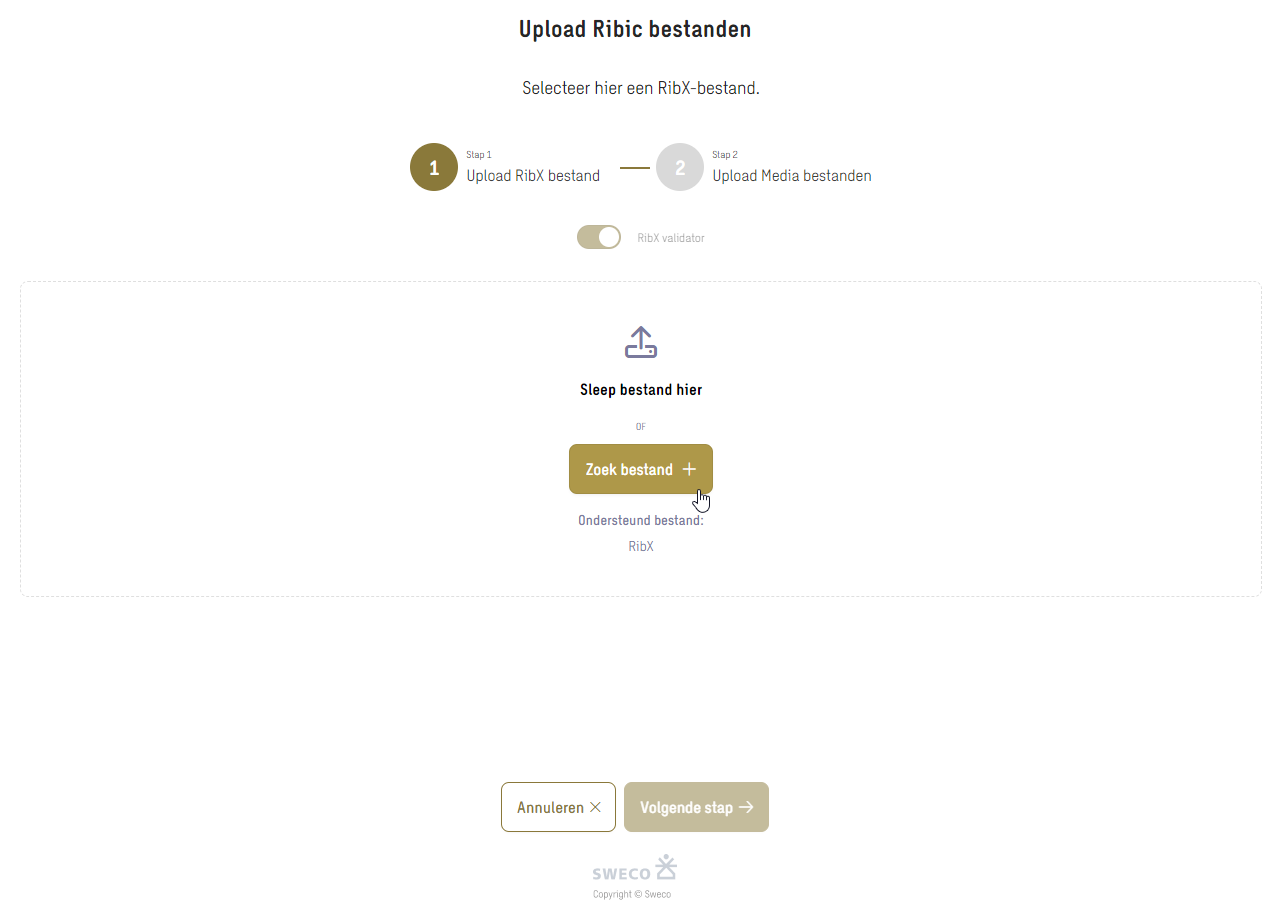Click the RibX supported format text
The image size is (1284, 912).
(641, 546)
